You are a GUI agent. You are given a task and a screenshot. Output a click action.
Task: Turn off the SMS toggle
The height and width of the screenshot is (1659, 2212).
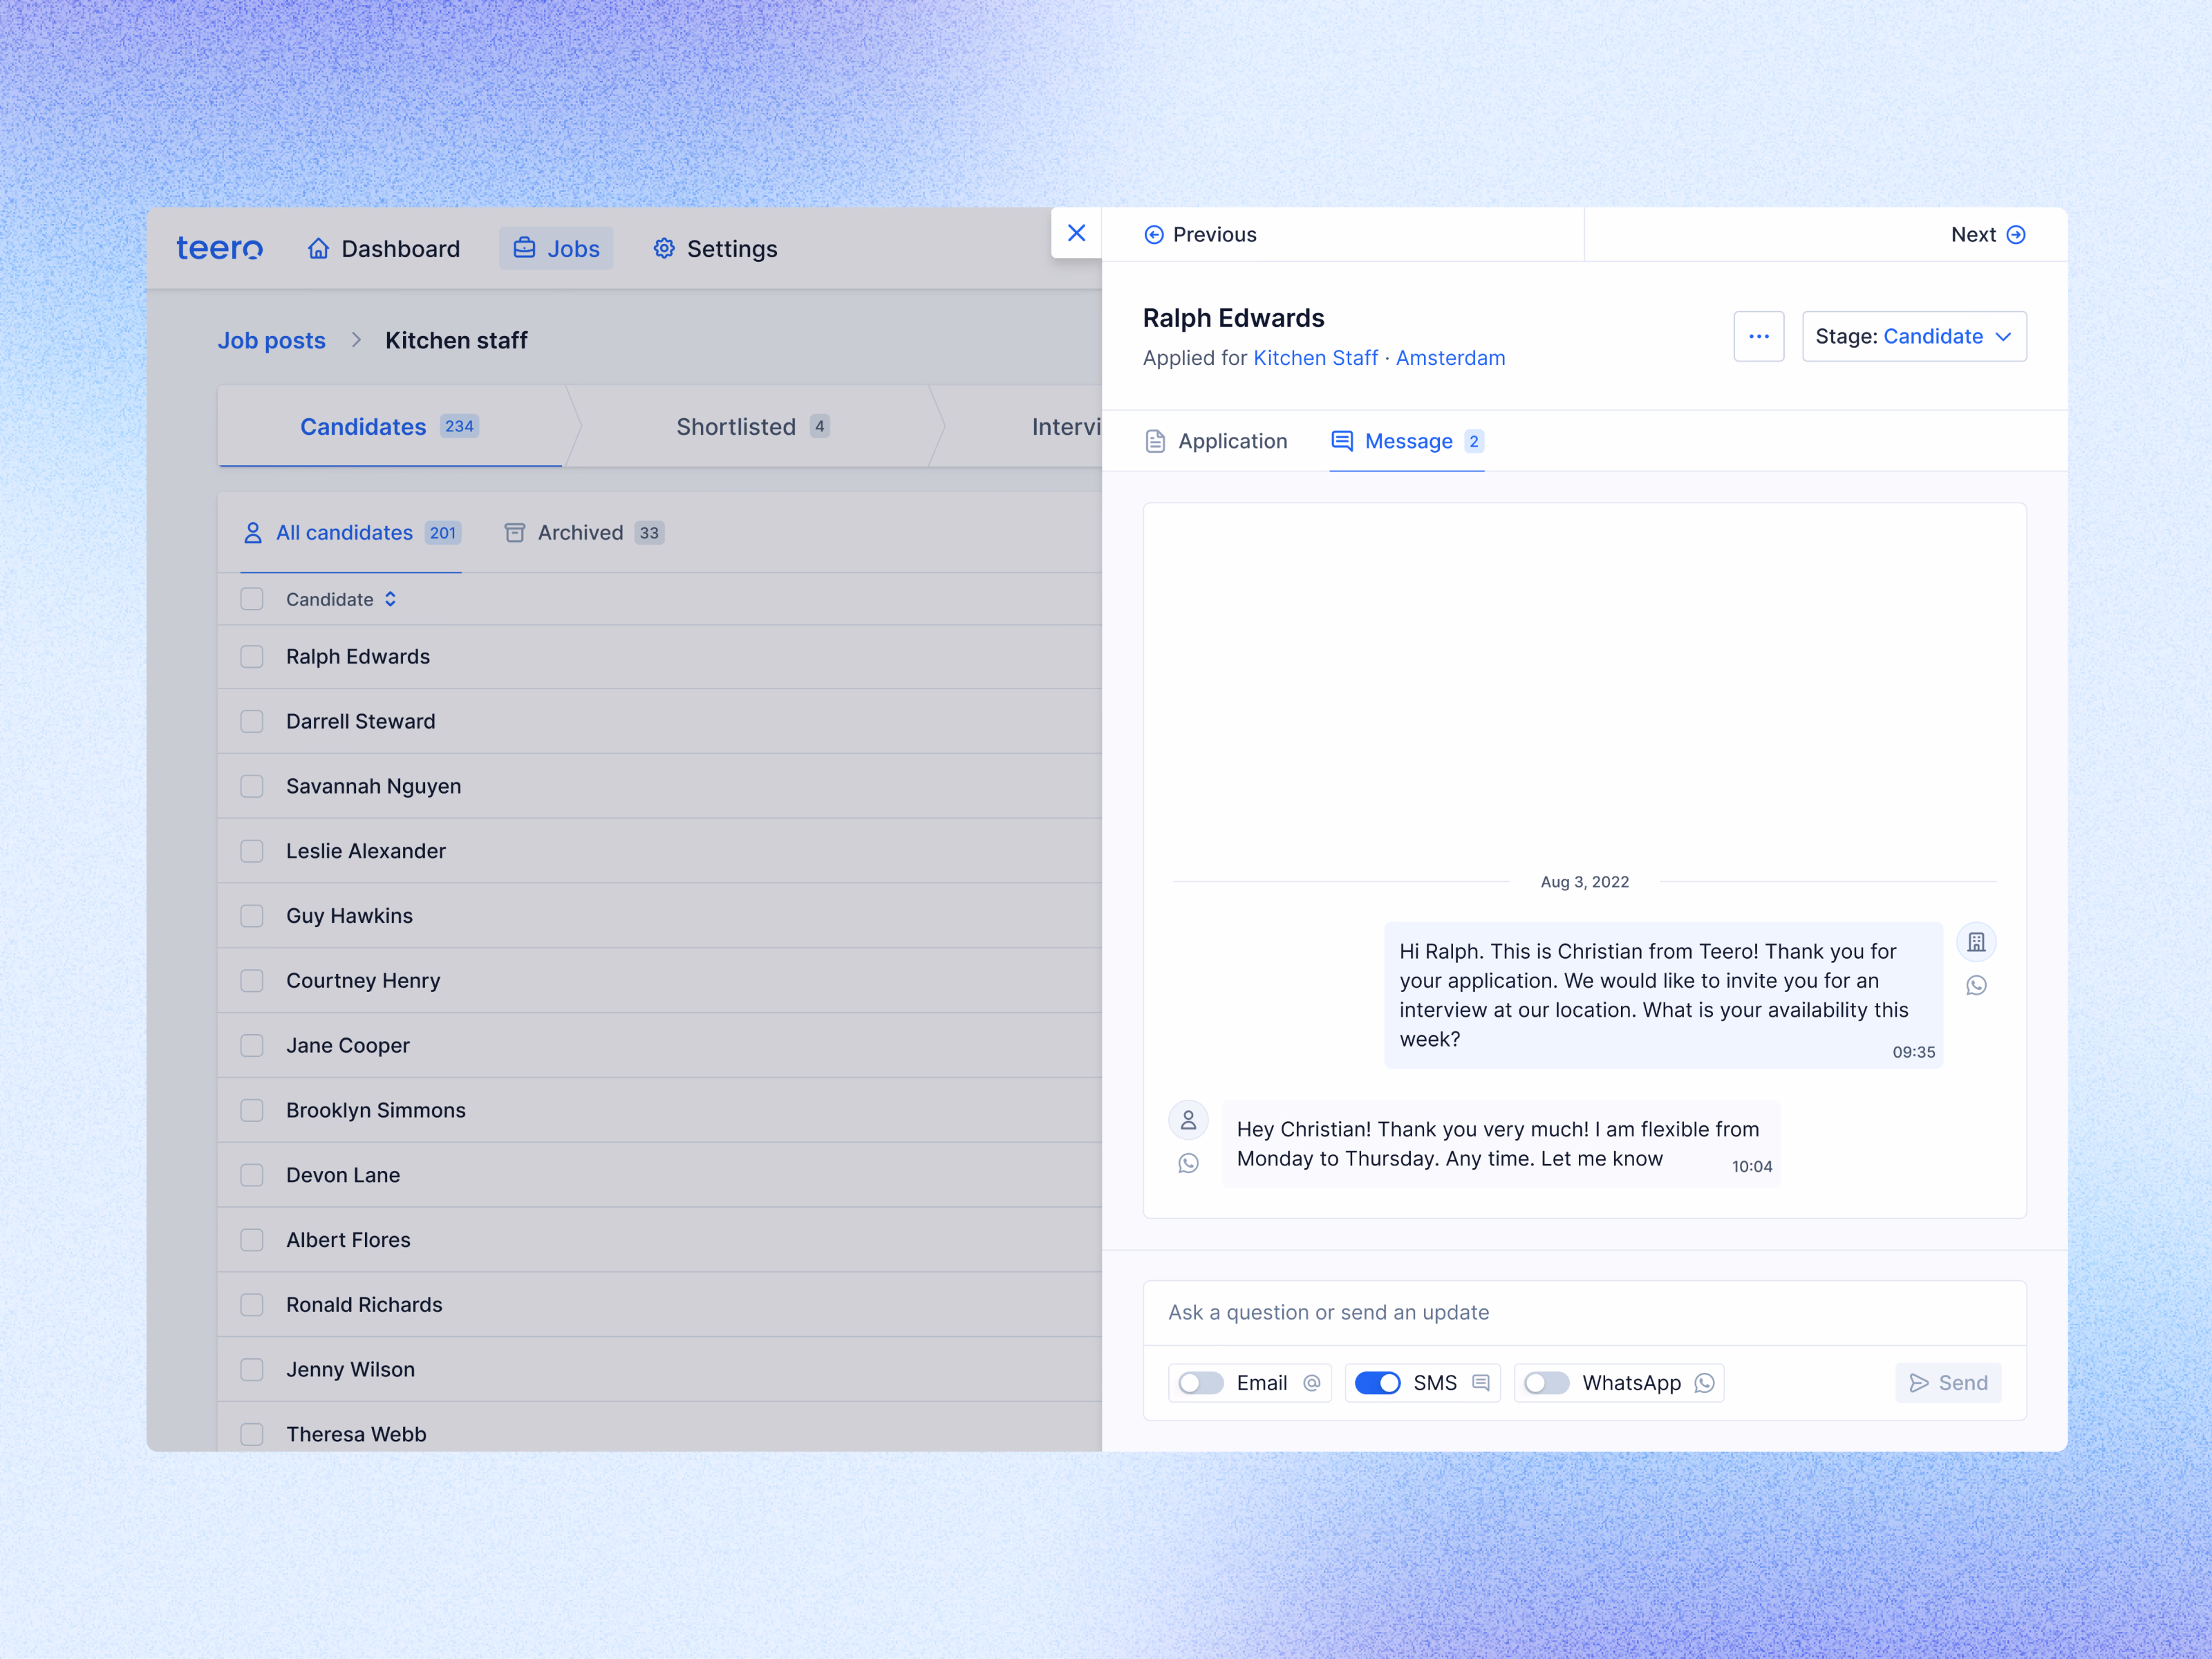pyautogui.click(x=1377, y=1383)
